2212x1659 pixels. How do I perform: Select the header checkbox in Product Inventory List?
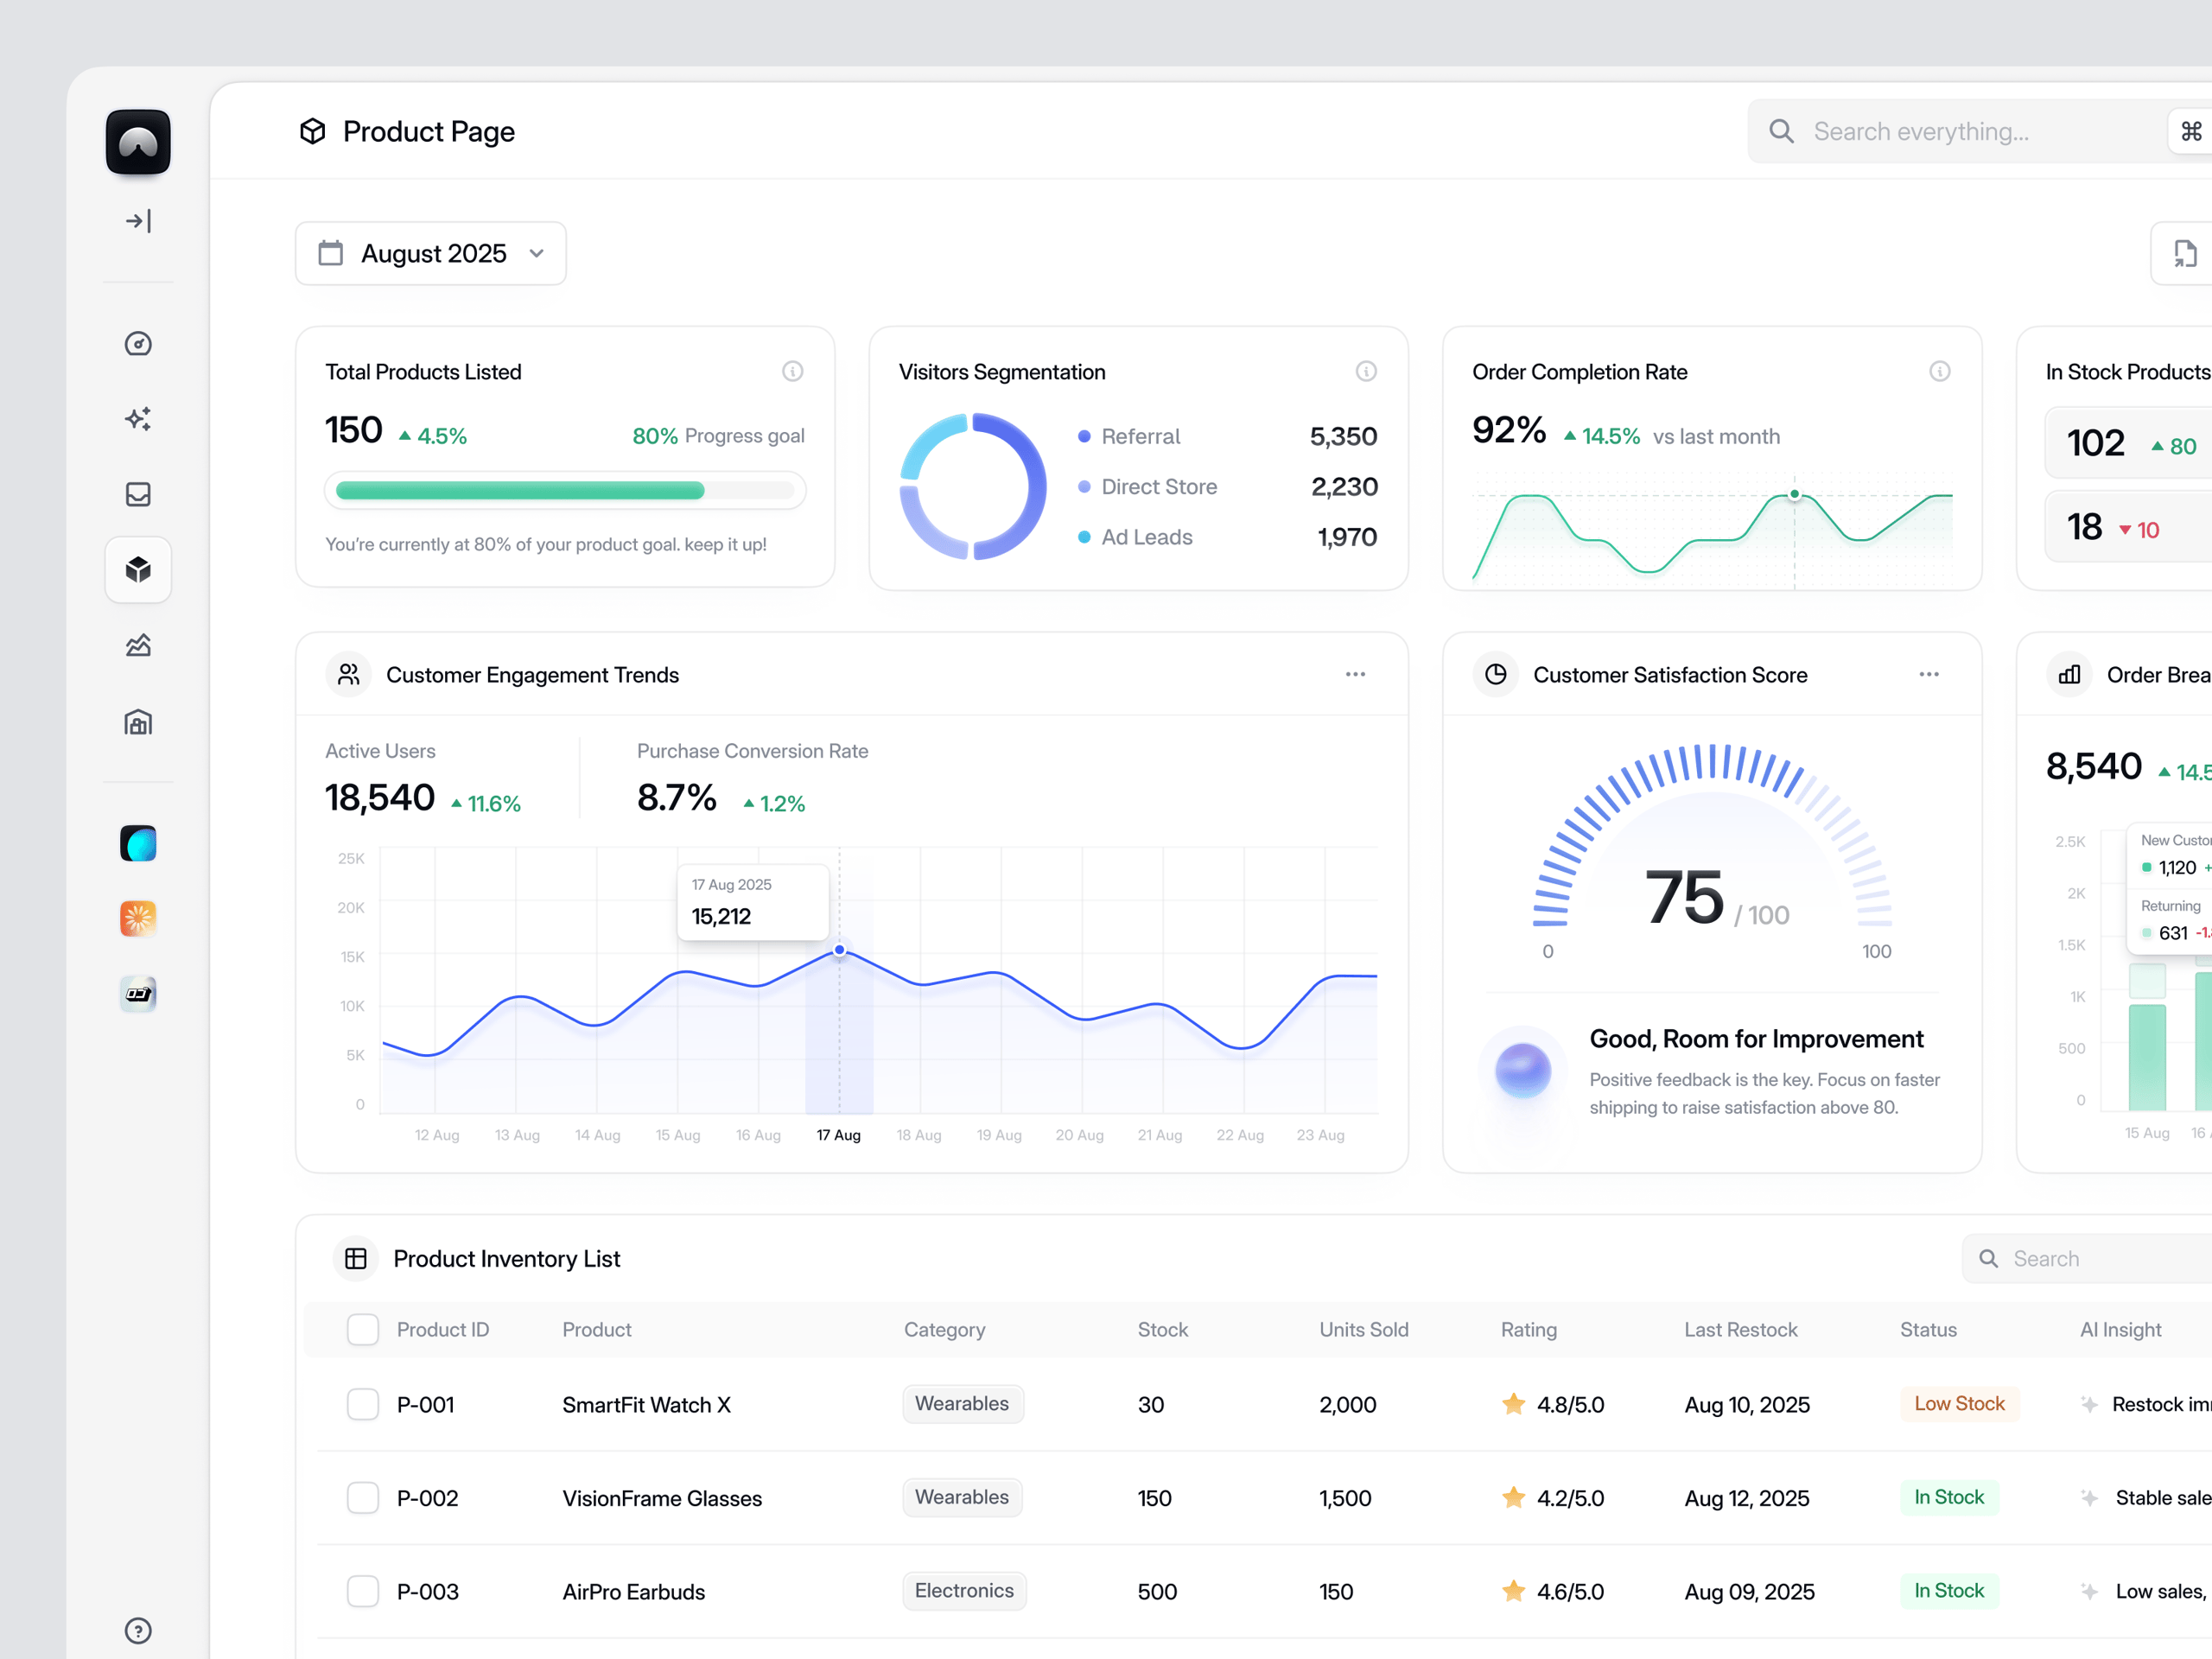coord(362,1329)
